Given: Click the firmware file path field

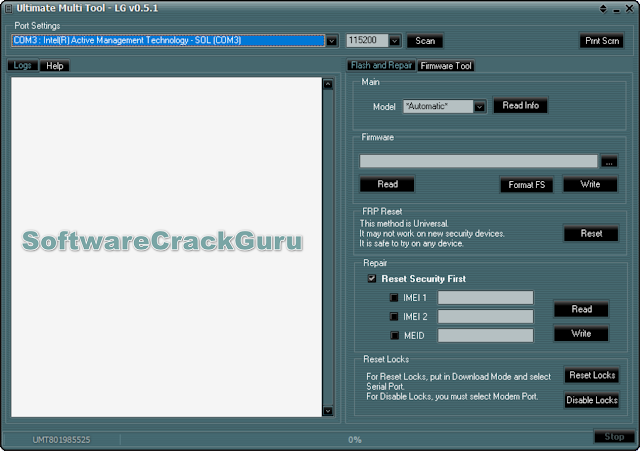Looking at the screenshot, I should point(478,161).
